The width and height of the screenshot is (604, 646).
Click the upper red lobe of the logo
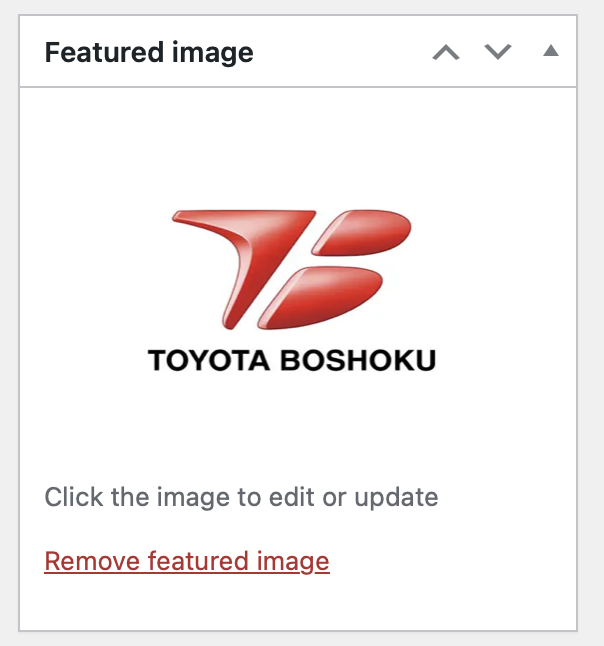(363, 232)
